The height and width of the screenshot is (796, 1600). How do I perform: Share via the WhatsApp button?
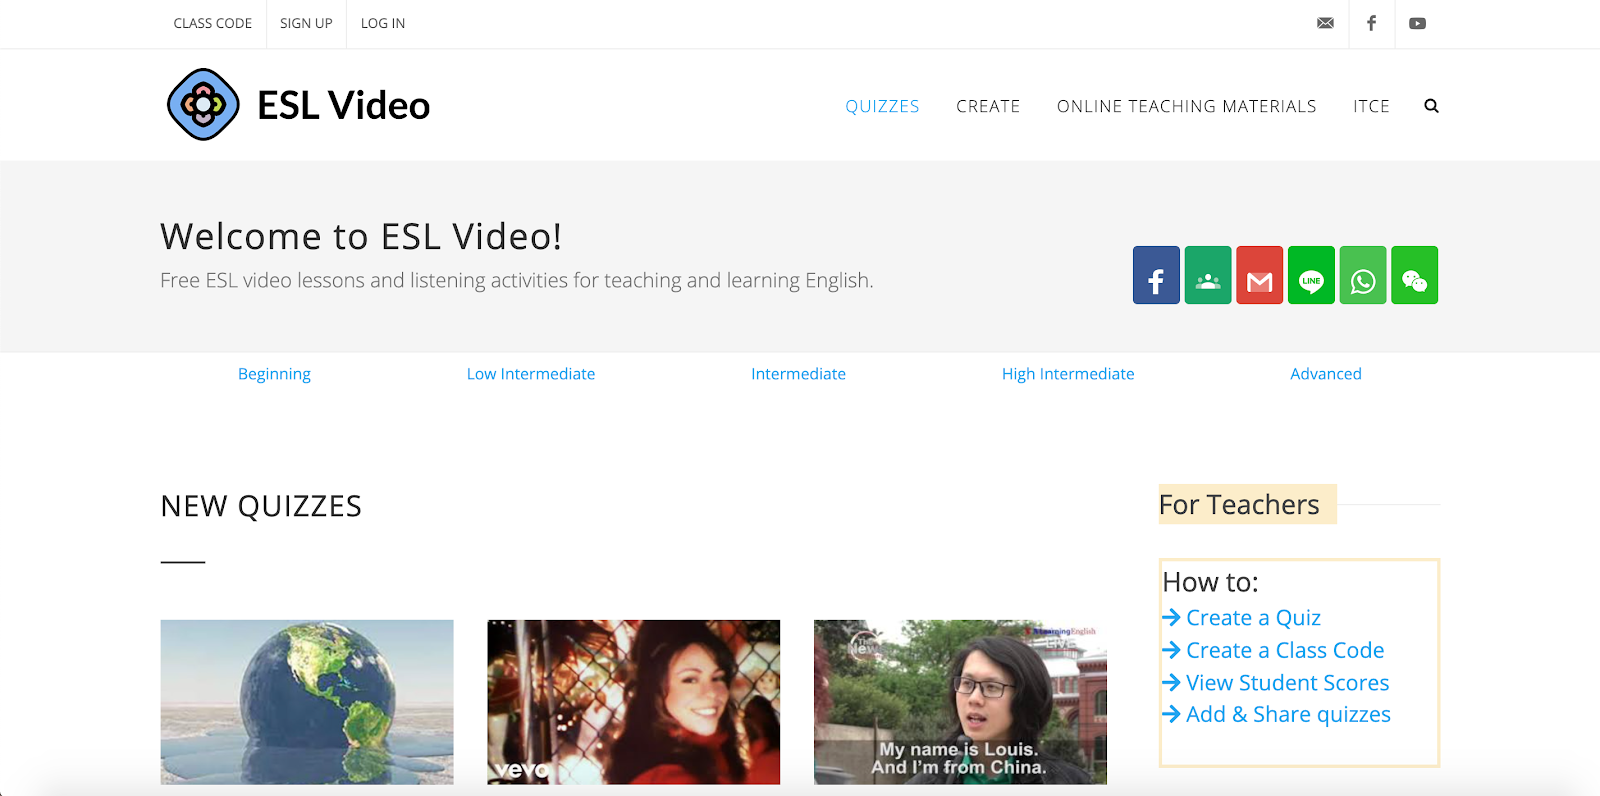pyautogui.click(x=1363, y=275)
